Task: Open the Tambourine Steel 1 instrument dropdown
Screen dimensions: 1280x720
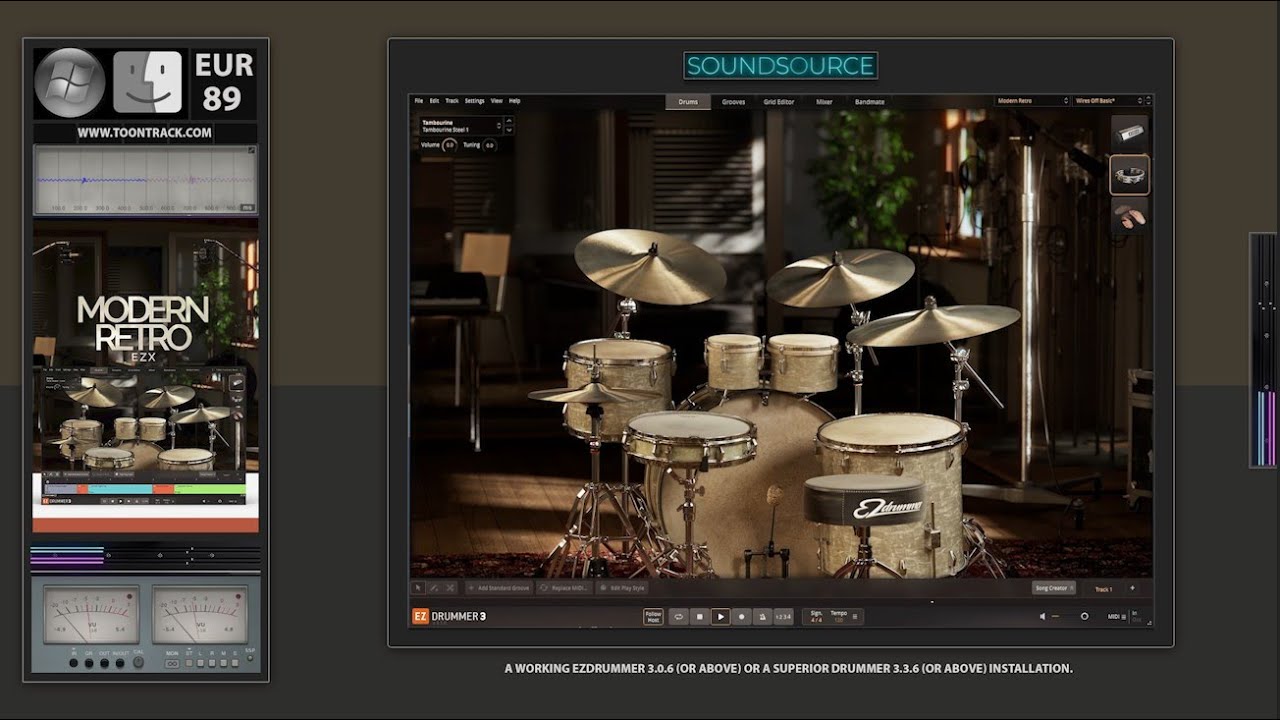Action: [x=460, y=126]
